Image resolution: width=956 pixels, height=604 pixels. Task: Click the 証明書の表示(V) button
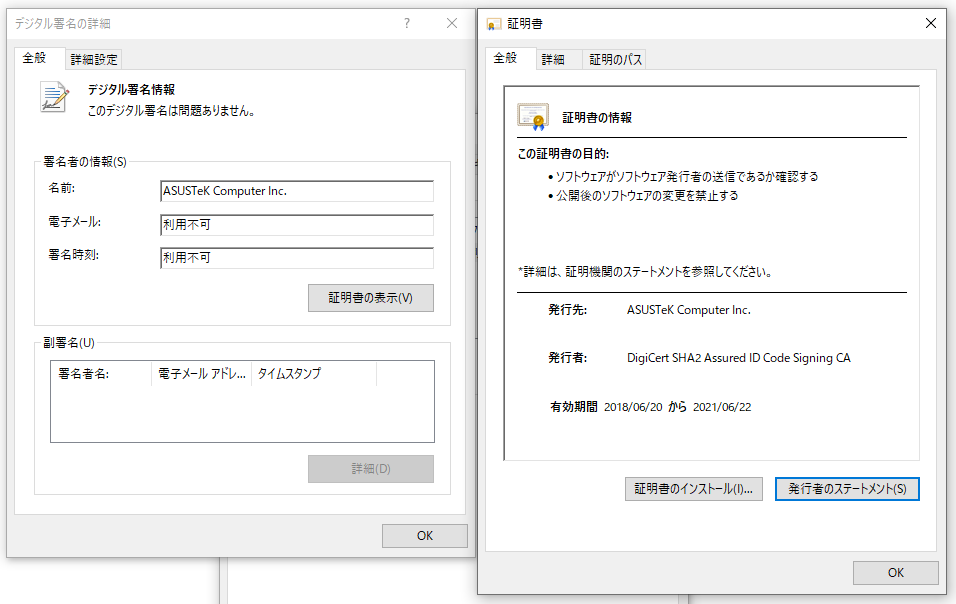coord(371,298)
